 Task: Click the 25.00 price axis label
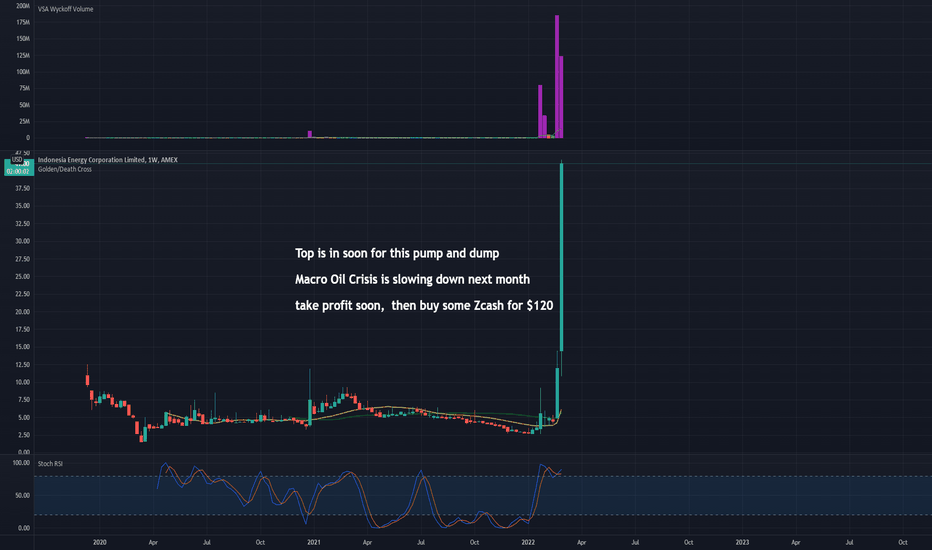(23, 276)
